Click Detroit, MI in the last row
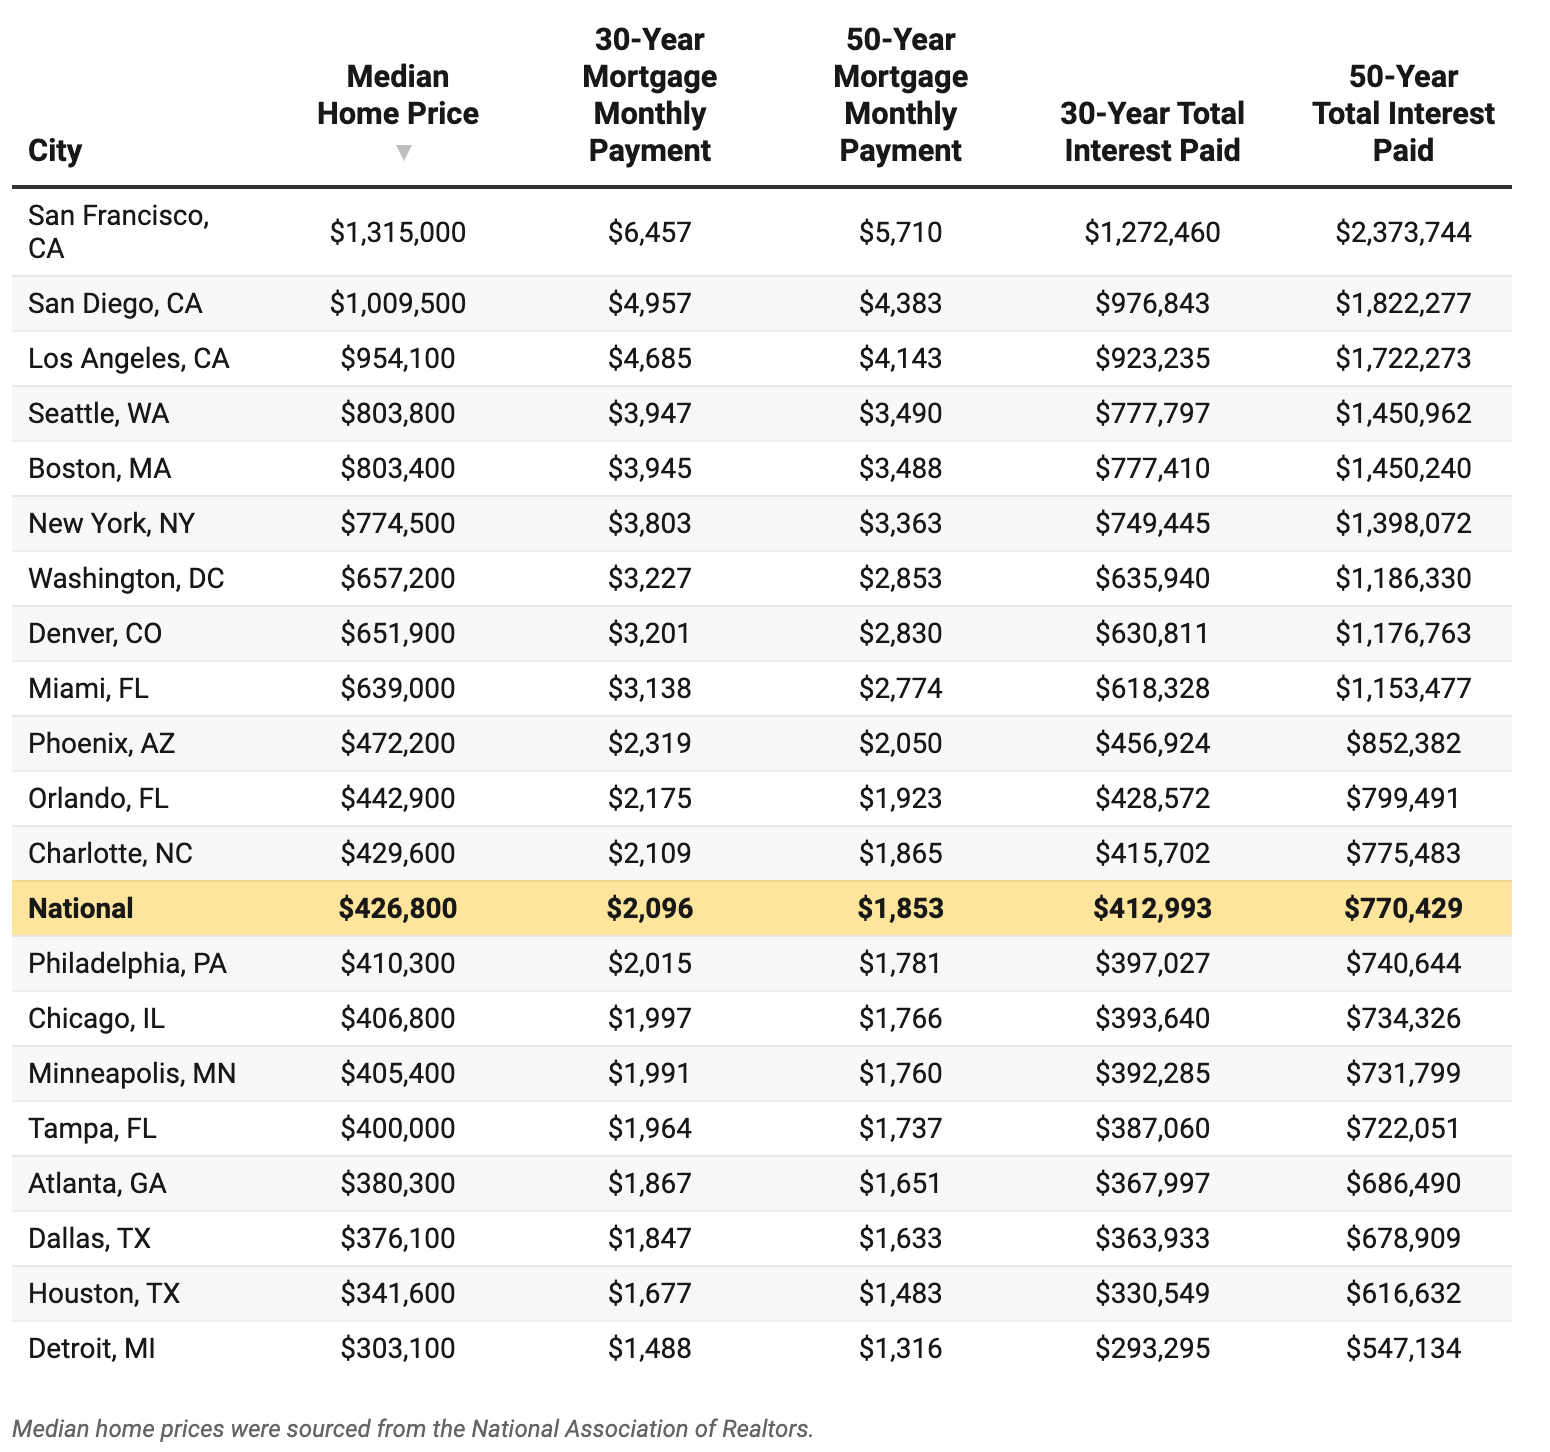Screen dimensions: 1550x1452 (92, 1348)
